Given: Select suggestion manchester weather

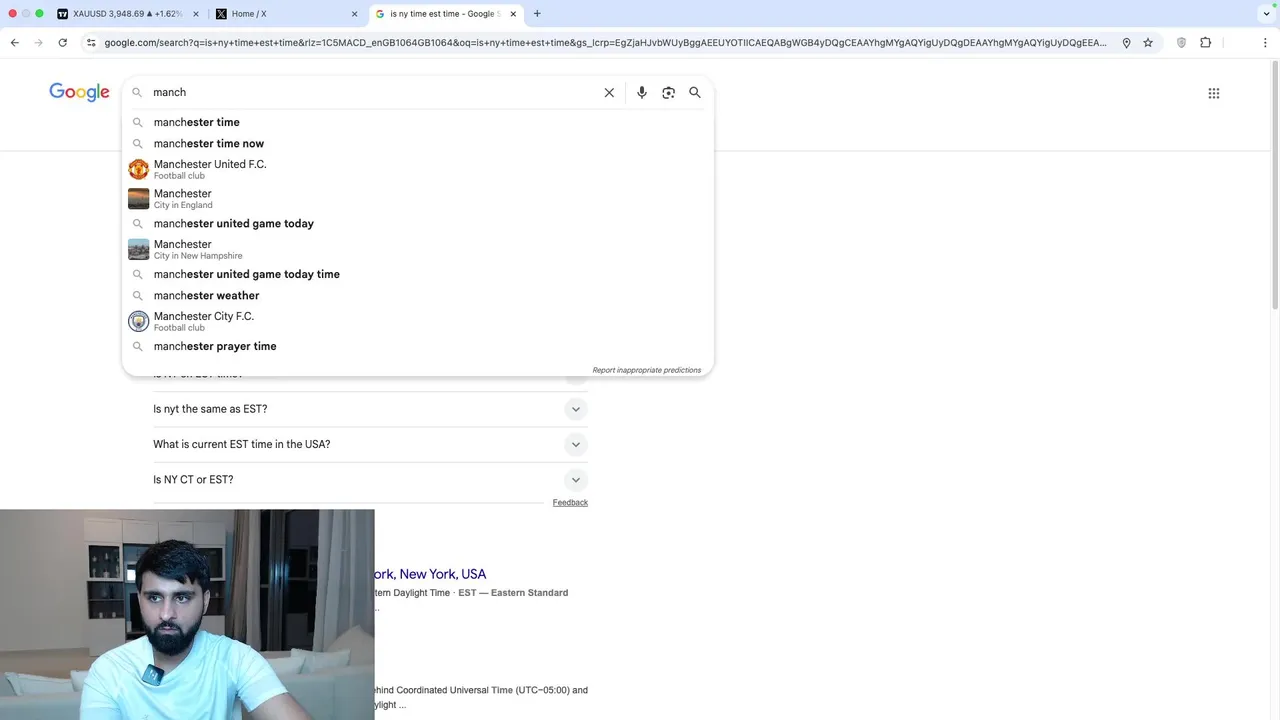Looking at the screenshot, I should pos(418,296).
